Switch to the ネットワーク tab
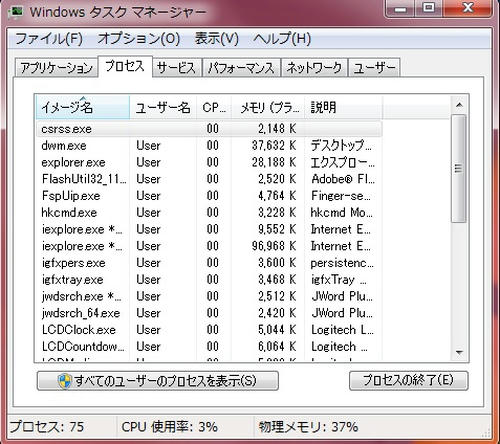Screen dimensions: 500x444 tap(314, 68)
